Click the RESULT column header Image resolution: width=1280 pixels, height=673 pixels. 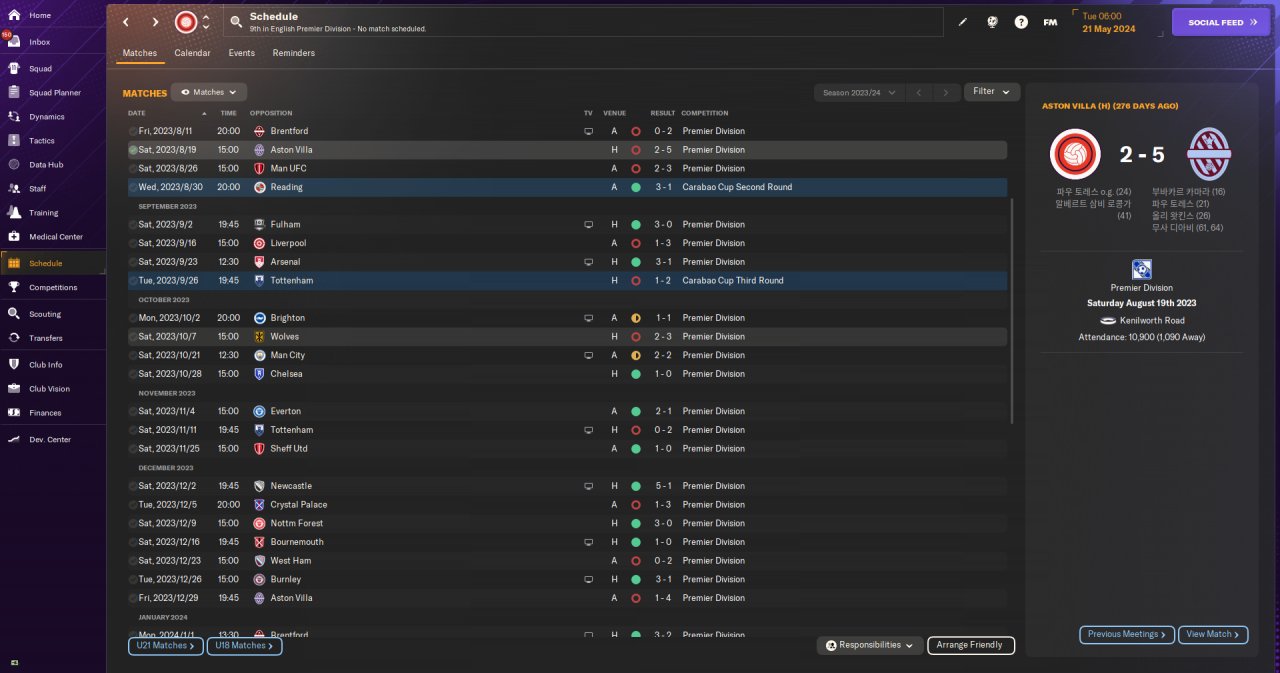(663, 113)
